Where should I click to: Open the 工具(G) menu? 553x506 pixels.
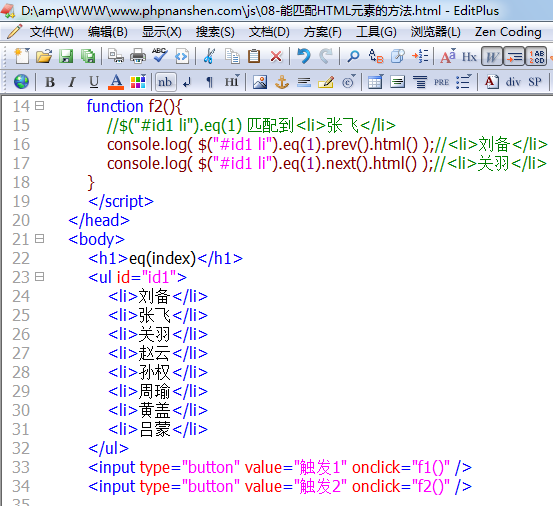click(376, 32)
